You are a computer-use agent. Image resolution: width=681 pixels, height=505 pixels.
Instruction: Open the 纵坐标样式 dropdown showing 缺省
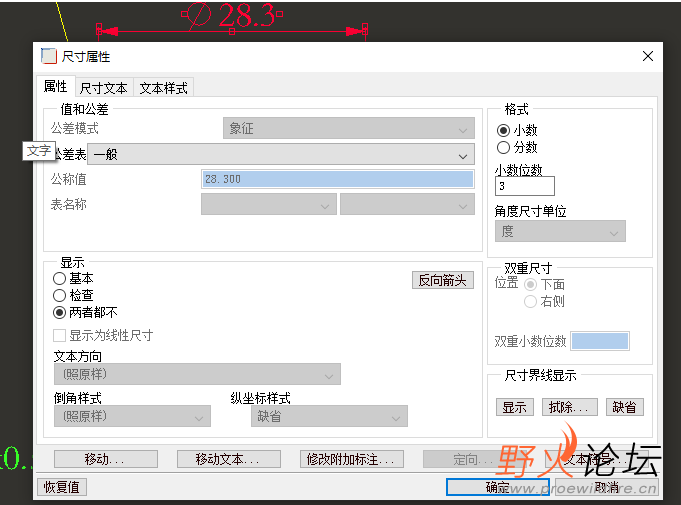coord(329,416)
